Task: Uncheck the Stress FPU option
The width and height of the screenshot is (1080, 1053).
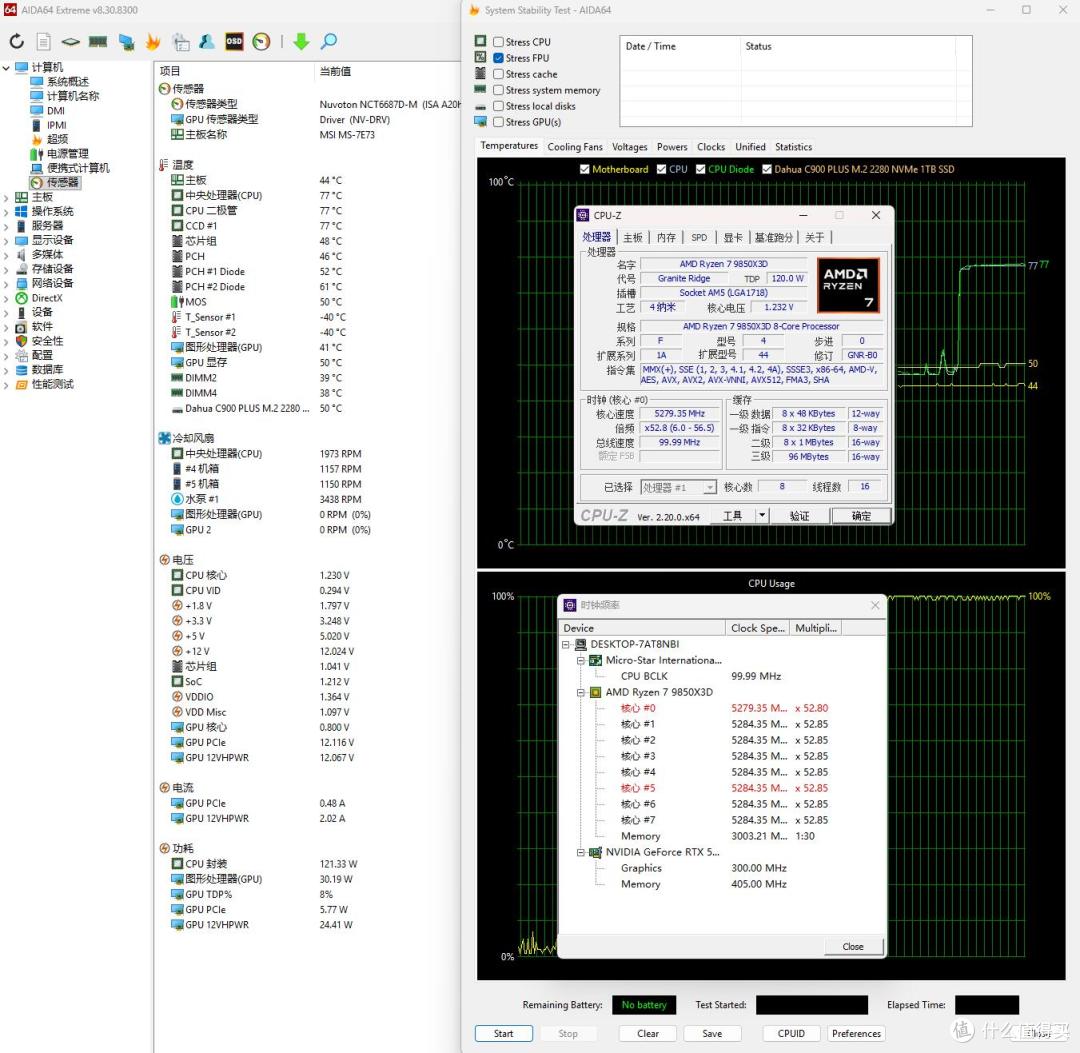Action: click(x=499, y=58)
